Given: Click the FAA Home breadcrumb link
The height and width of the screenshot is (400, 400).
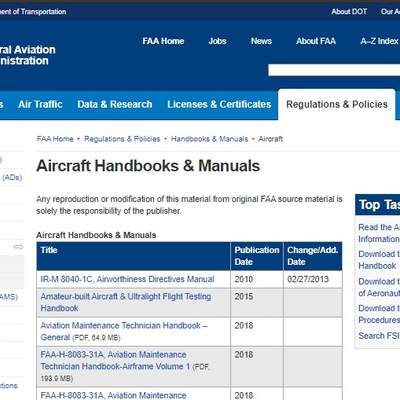Looking at the screenshot, I should [55, 139].
